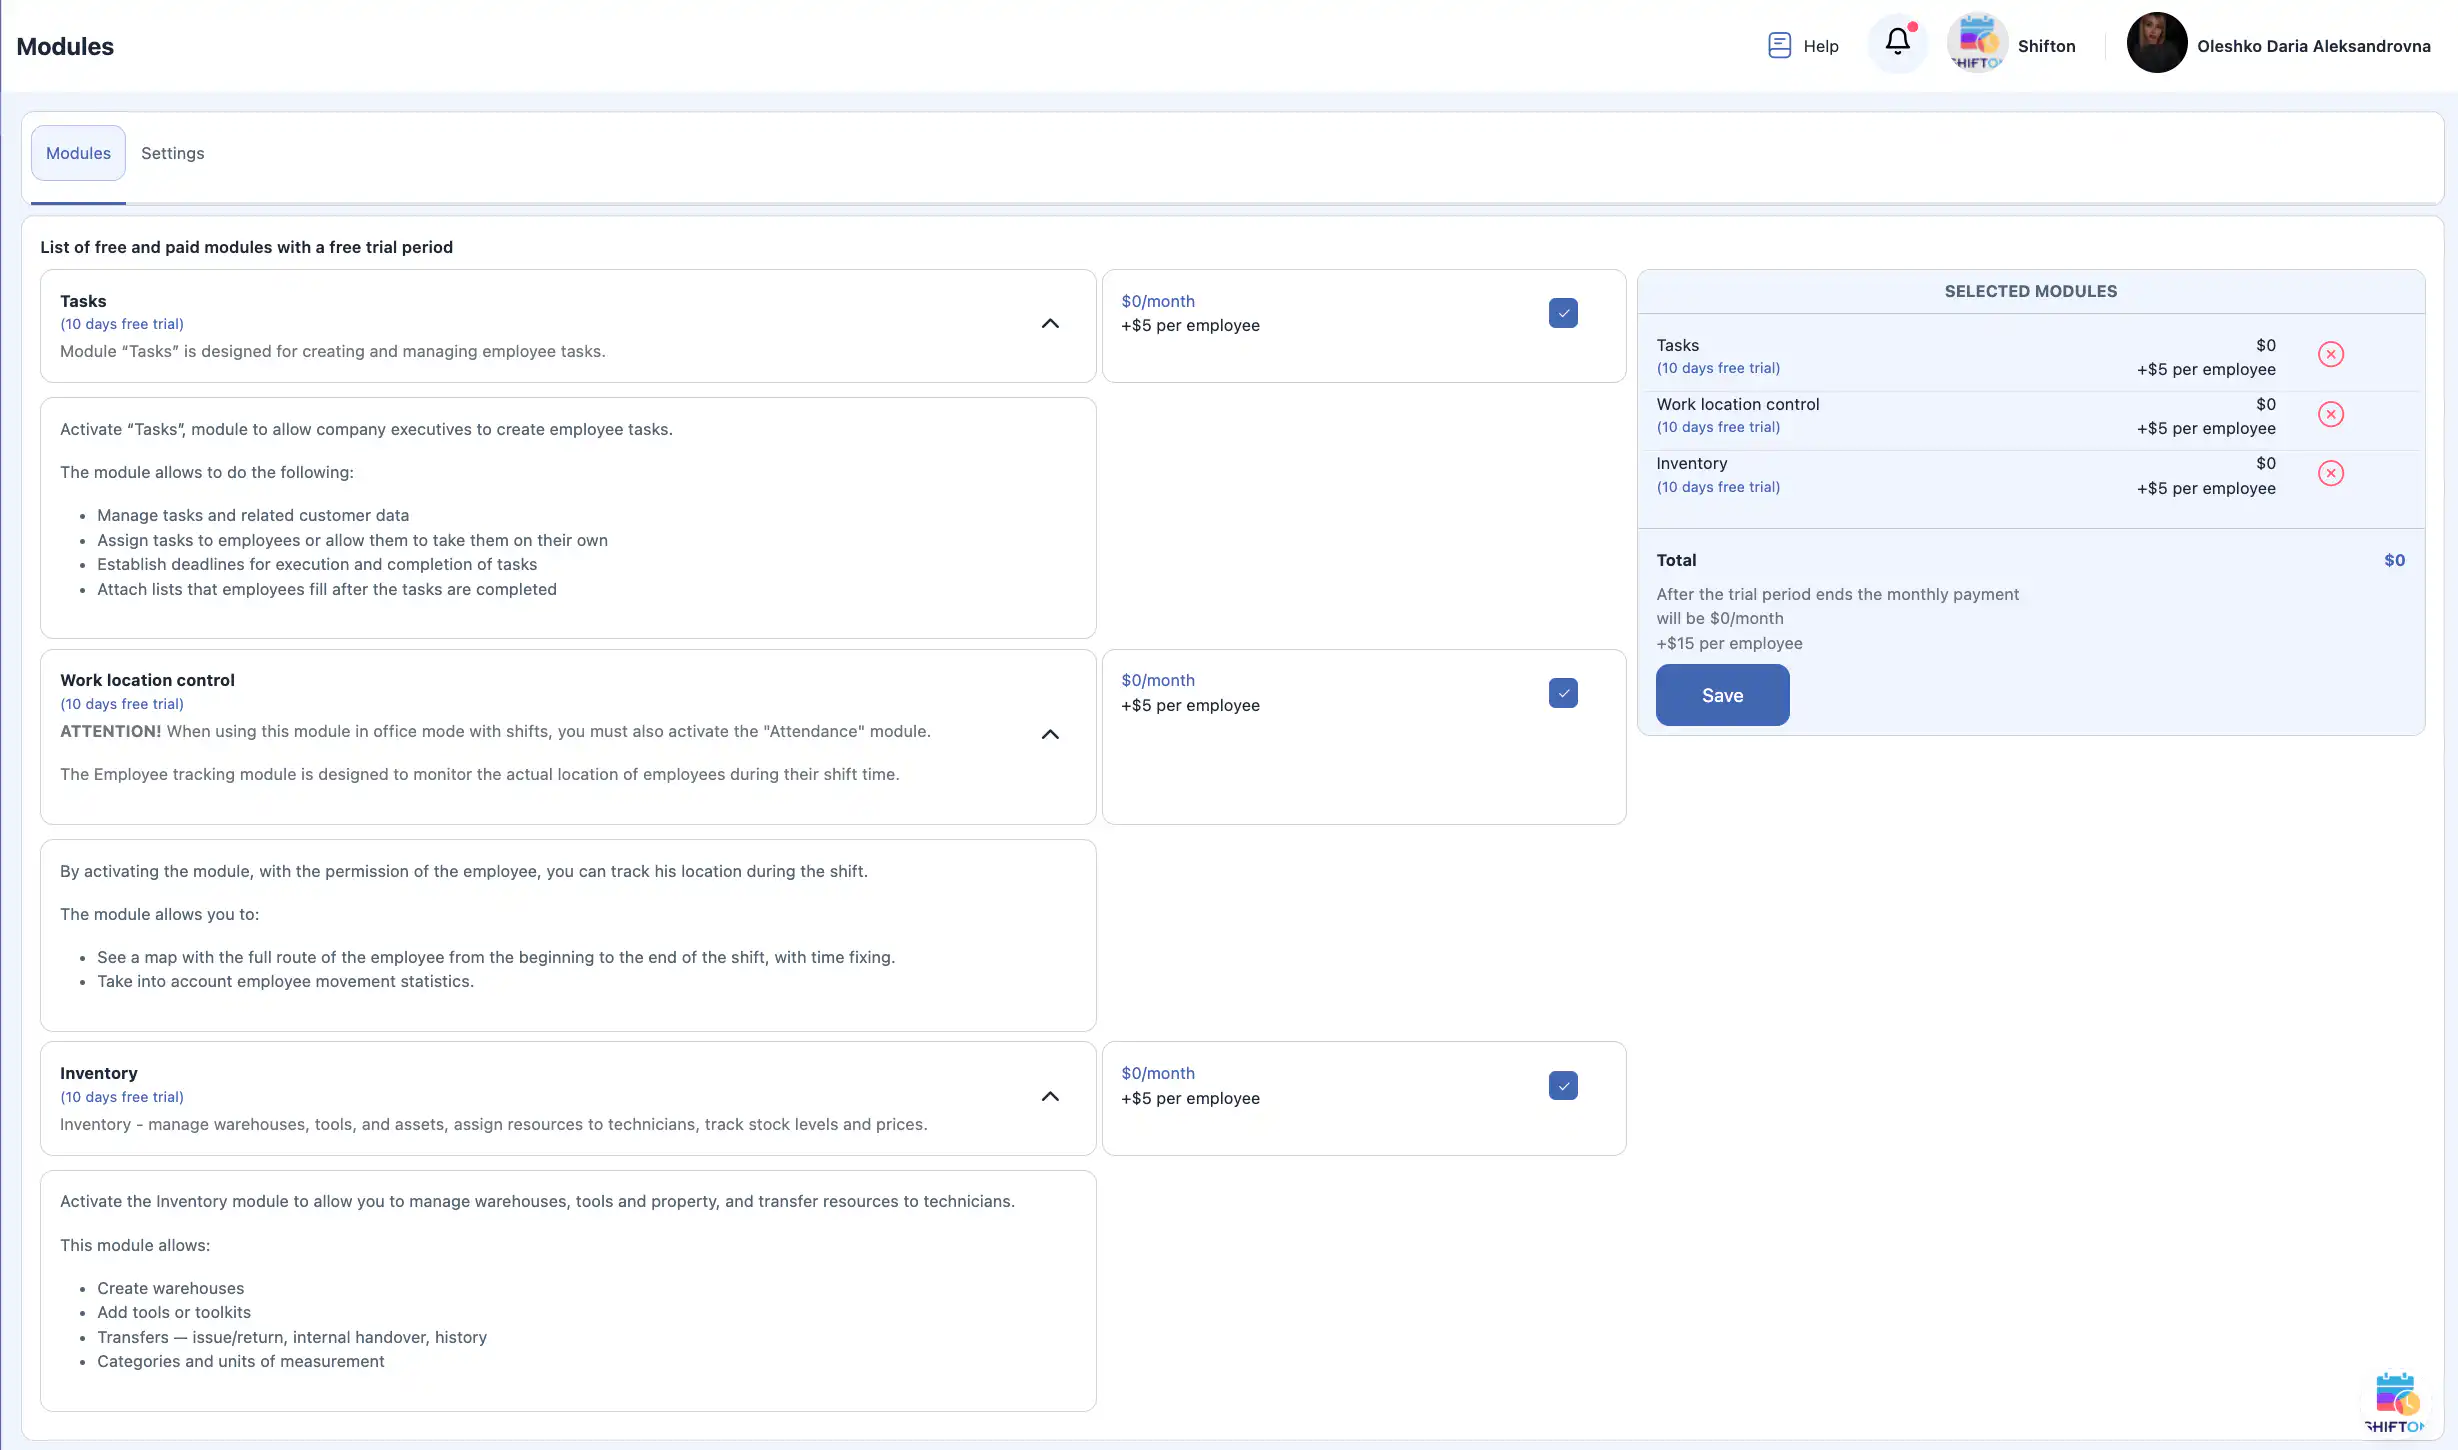Click the Shifton company logo icon
Image resolution: width=2458 pixels, height=1450 pixels.
click(x=1977, y=43)
